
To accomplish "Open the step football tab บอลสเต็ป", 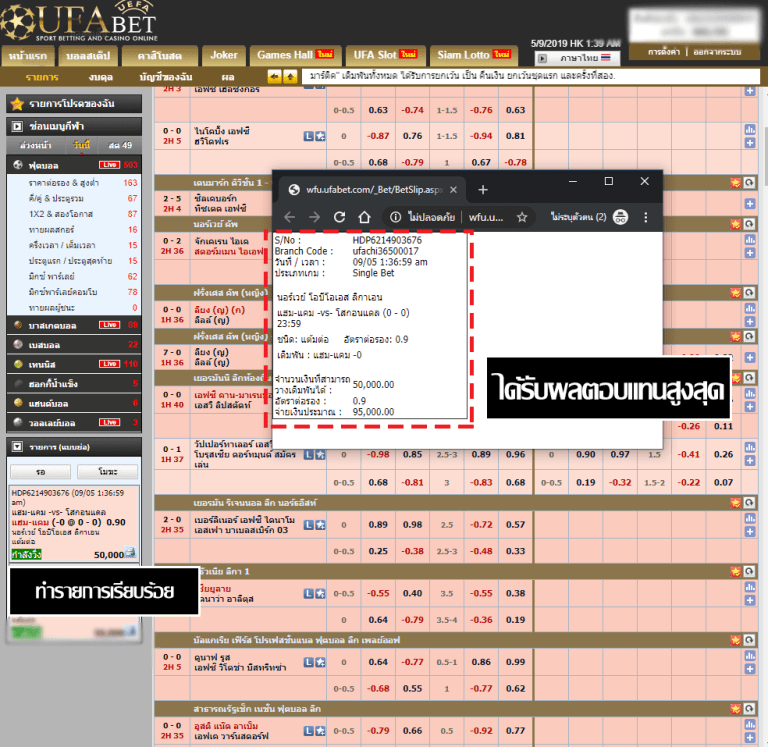I will click(x=88, y=56).
